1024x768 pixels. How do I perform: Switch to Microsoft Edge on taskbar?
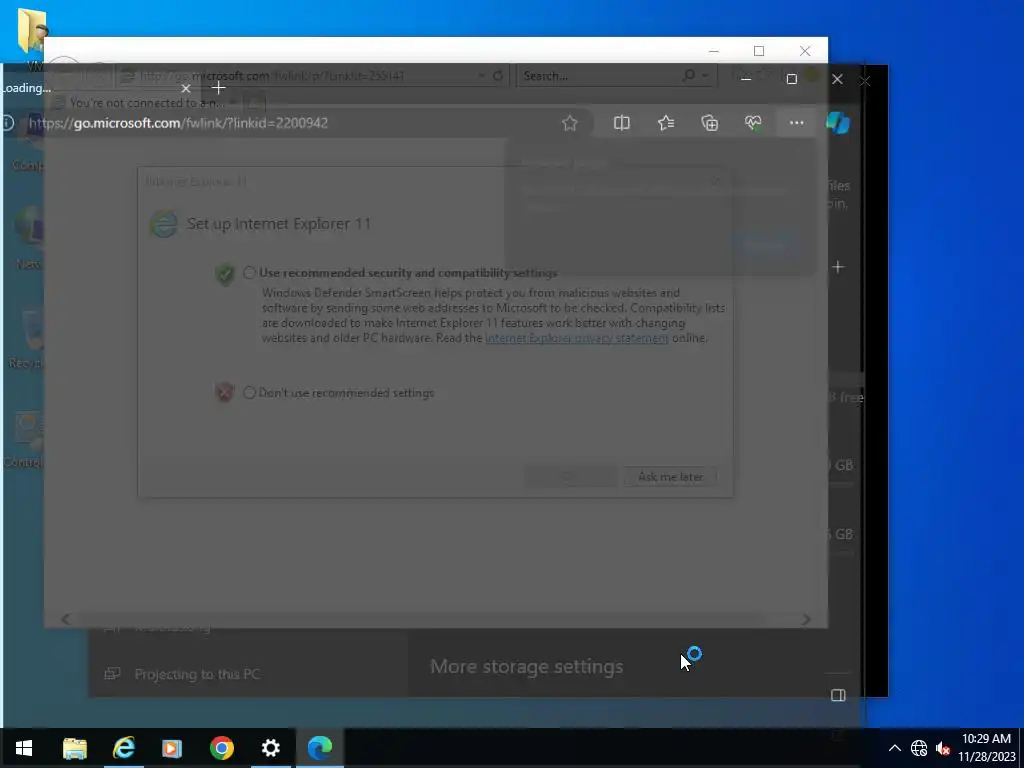click(320, 748)
